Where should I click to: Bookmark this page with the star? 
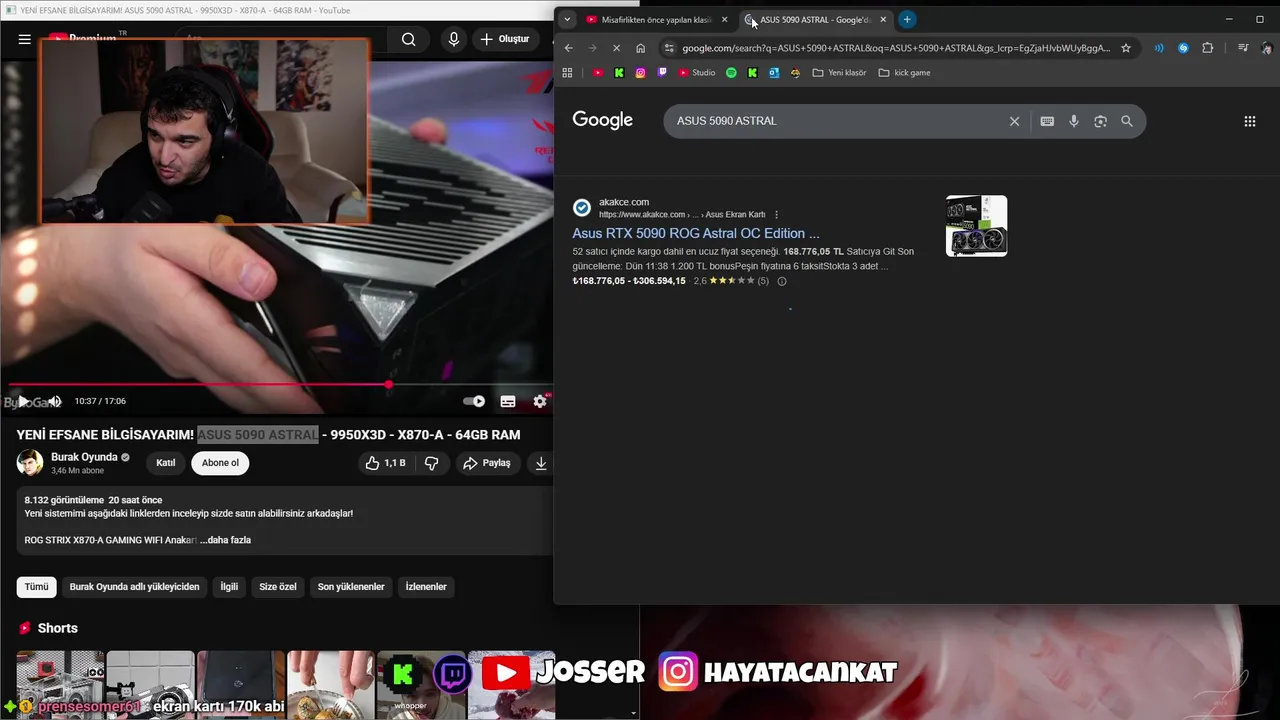(1126, 48)
